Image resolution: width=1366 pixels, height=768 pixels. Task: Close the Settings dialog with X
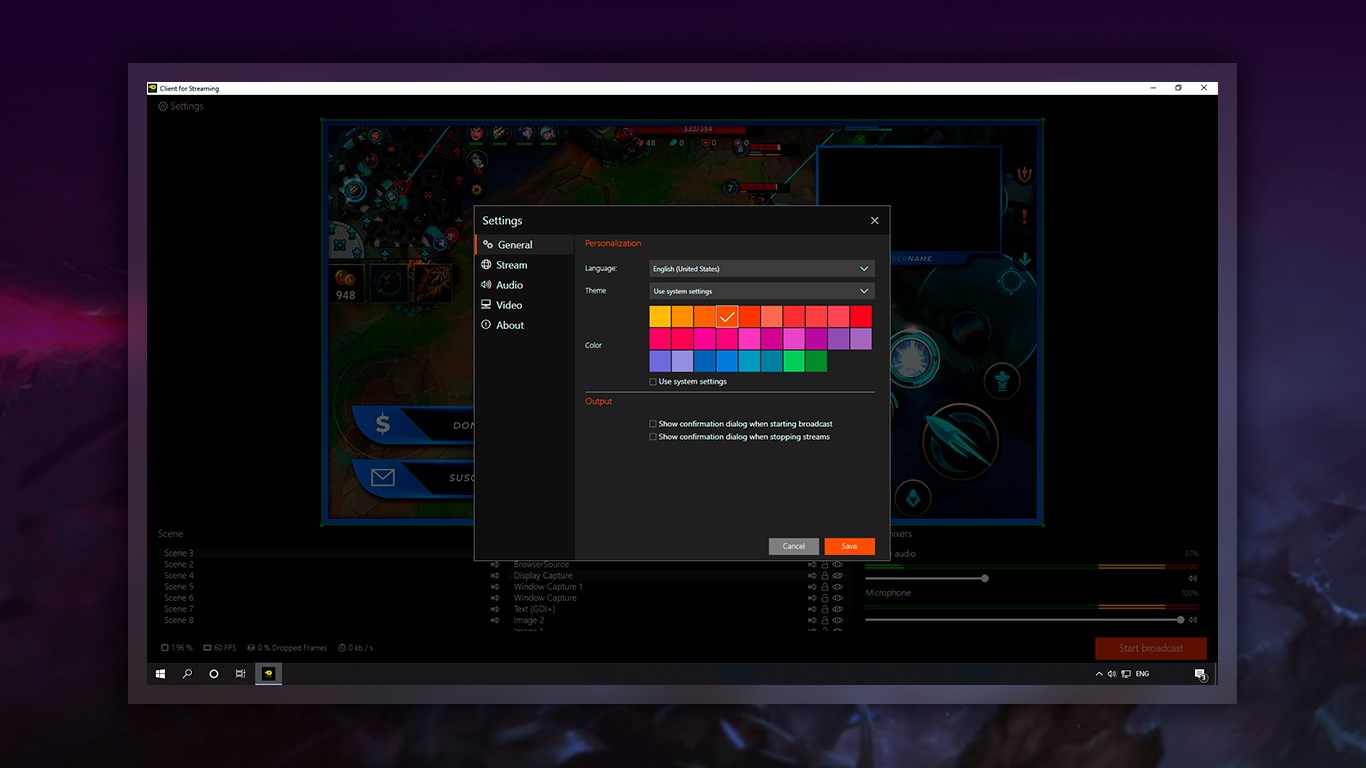pyautogui.click(x=875, y=221)
